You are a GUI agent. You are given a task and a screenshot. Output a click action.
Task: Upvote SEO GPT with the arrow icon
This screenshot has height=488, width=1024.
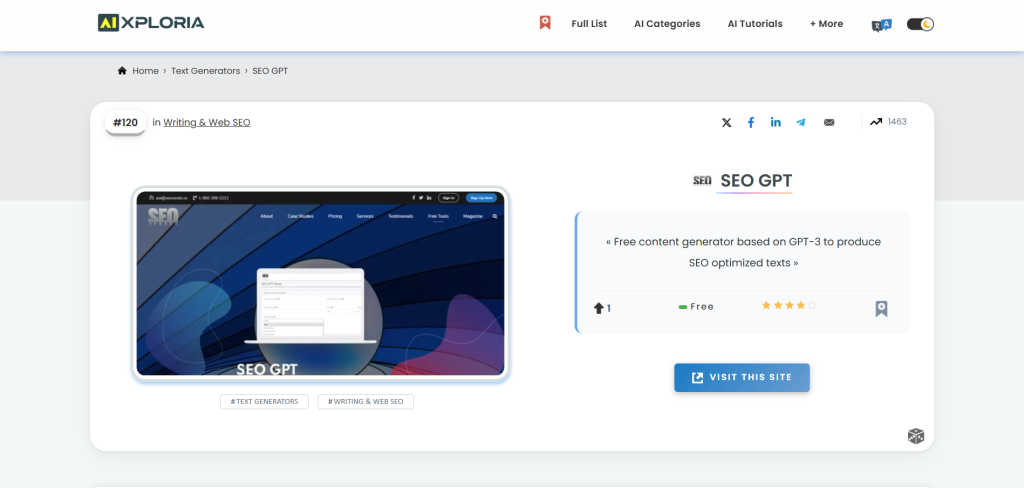click(x=599, y=308)
